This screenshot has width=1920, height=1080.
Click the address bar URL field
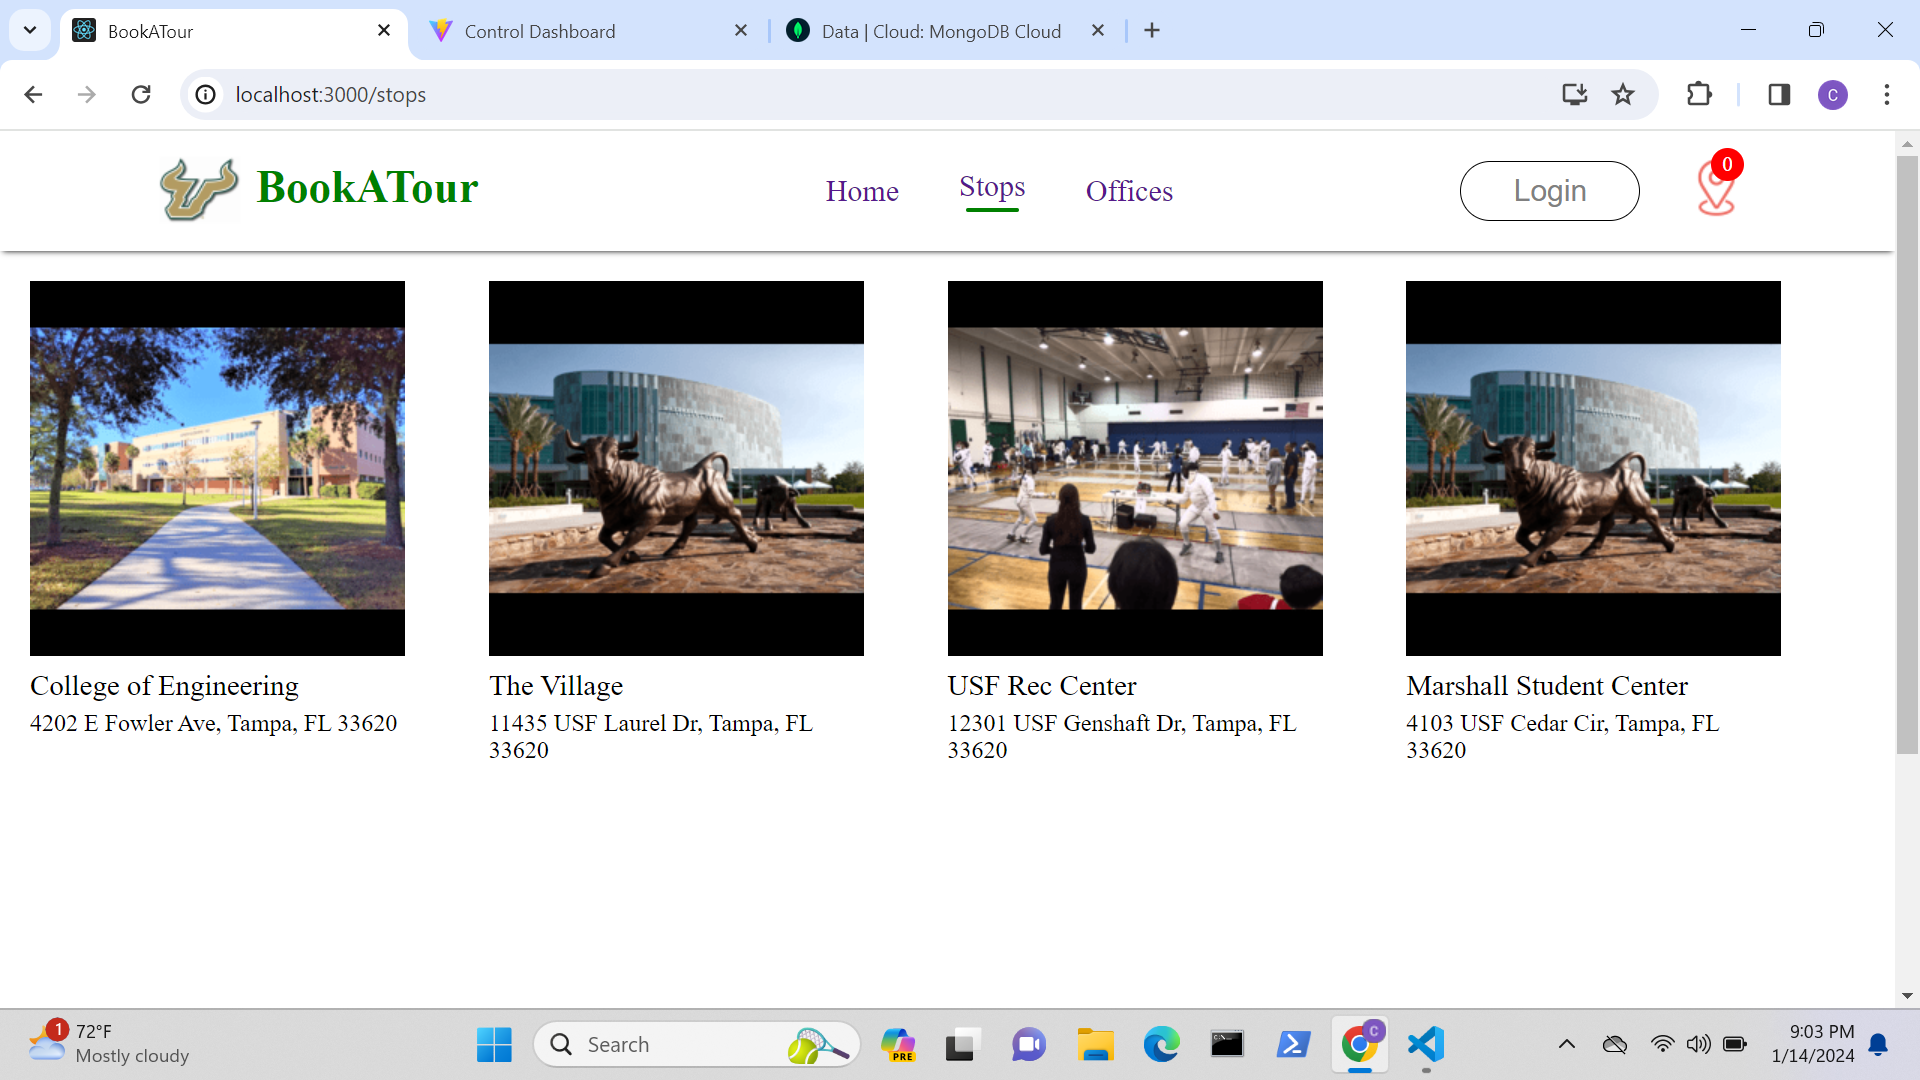[800, 94]
